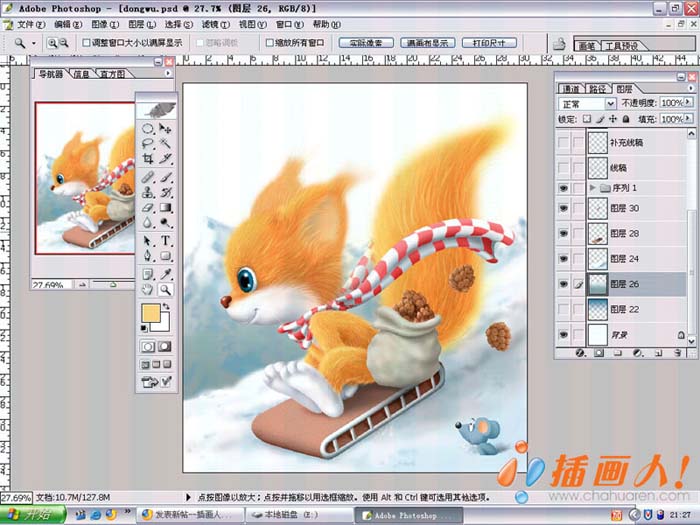Screen dimensions: 700x525
Task: Select the Slice tool
Action: point(165,158)
